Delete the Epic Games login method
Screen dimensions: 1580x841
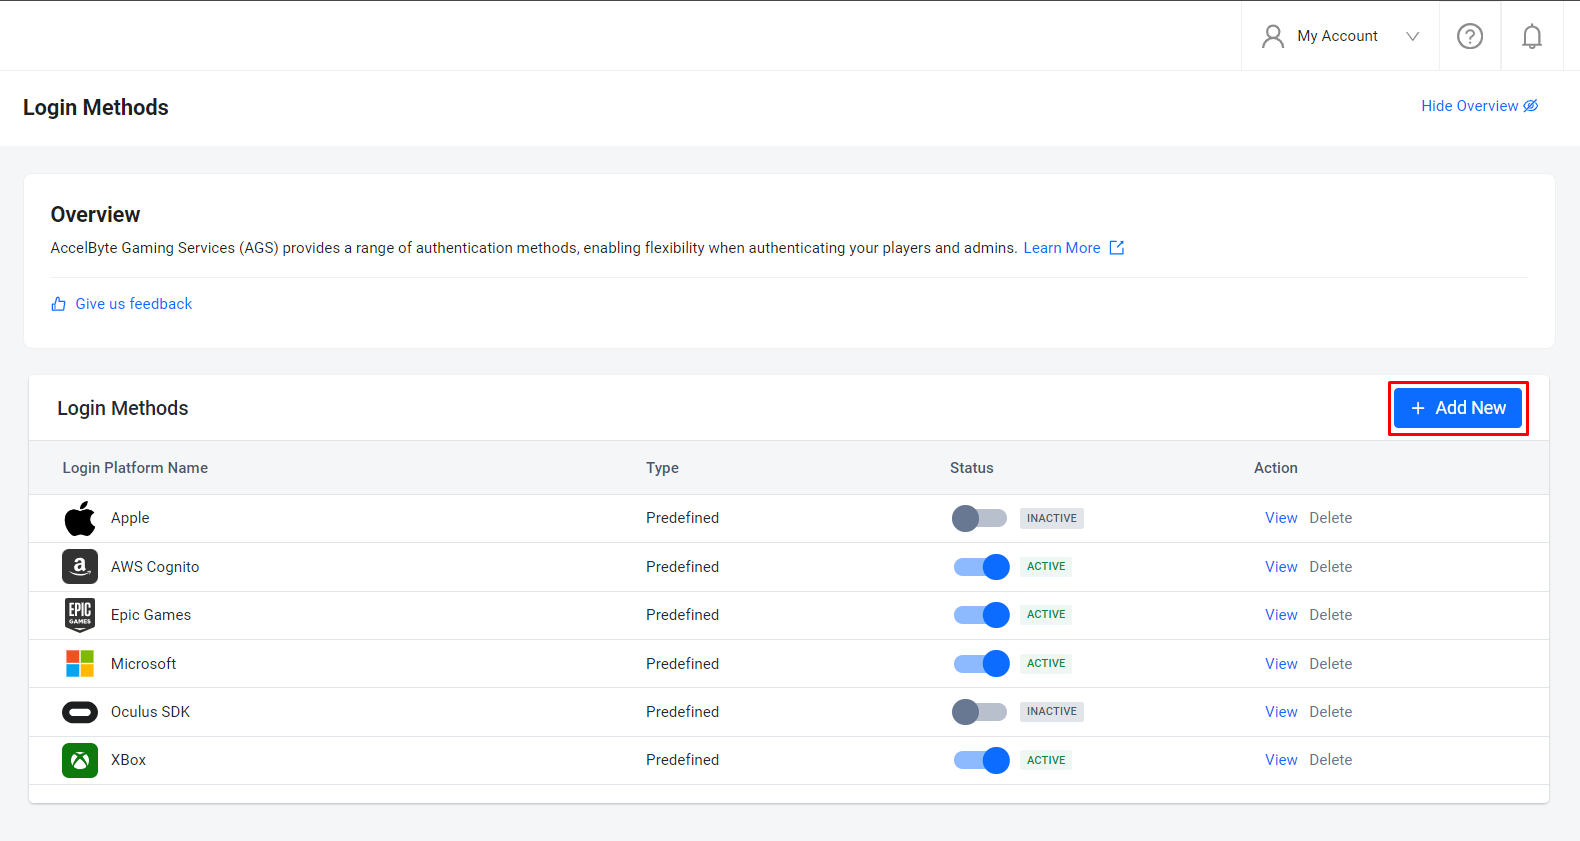pos(1331,615)
